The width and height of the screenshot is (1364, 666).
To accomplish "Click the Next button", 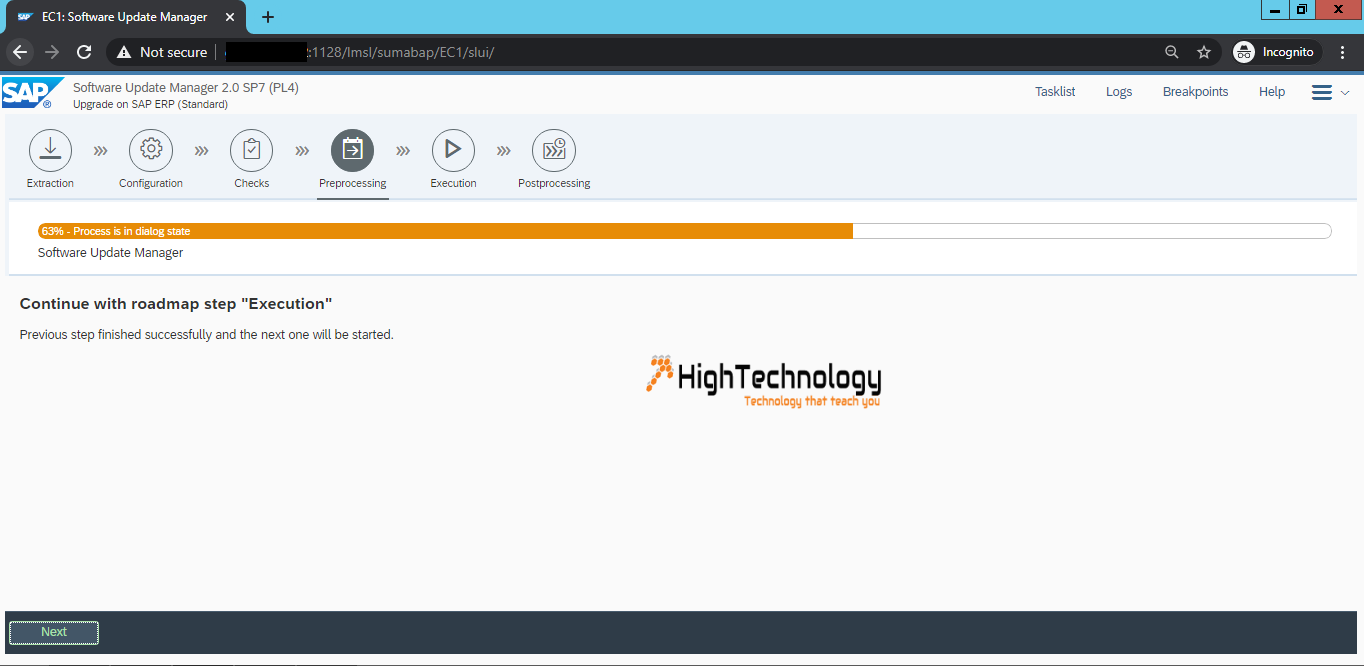I will (54, 632).
